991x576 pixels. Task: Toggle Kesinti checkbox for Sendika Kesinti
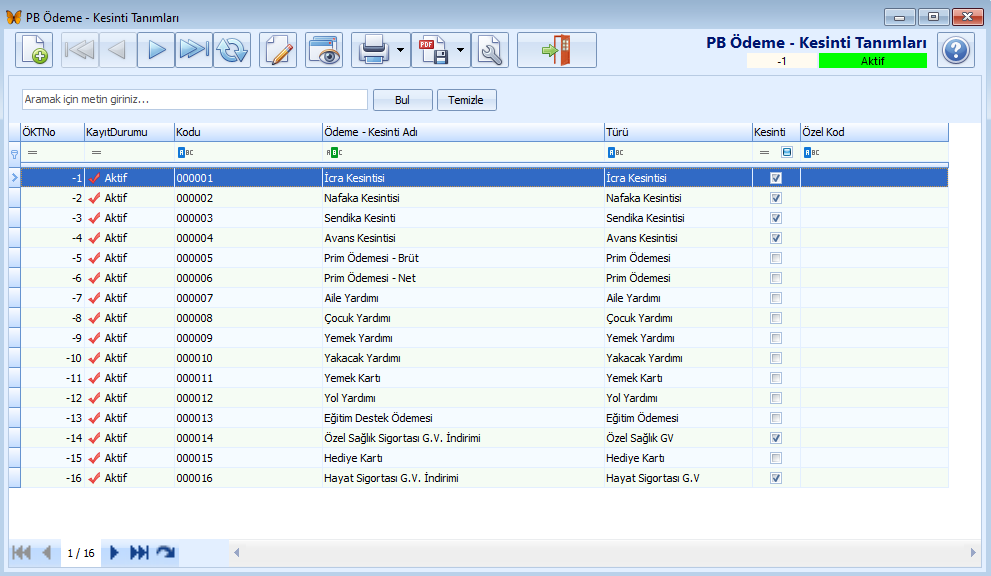pos(776,218)
